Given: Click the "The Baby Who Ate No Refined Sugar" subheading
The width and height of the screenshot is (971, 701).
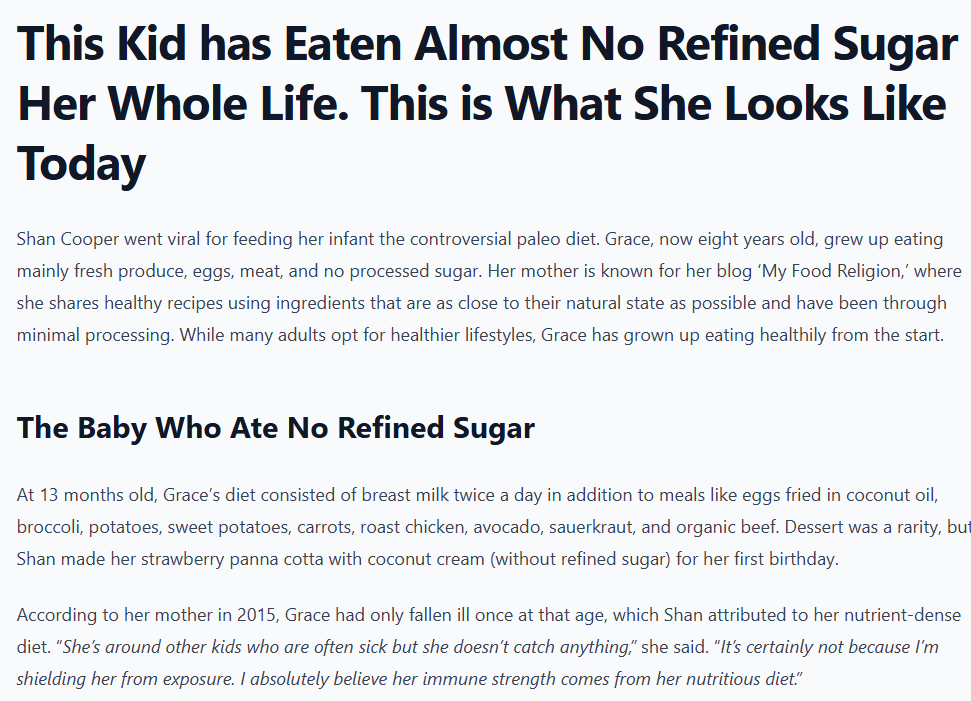Looking at the screenshot, I should pos(276,428).
